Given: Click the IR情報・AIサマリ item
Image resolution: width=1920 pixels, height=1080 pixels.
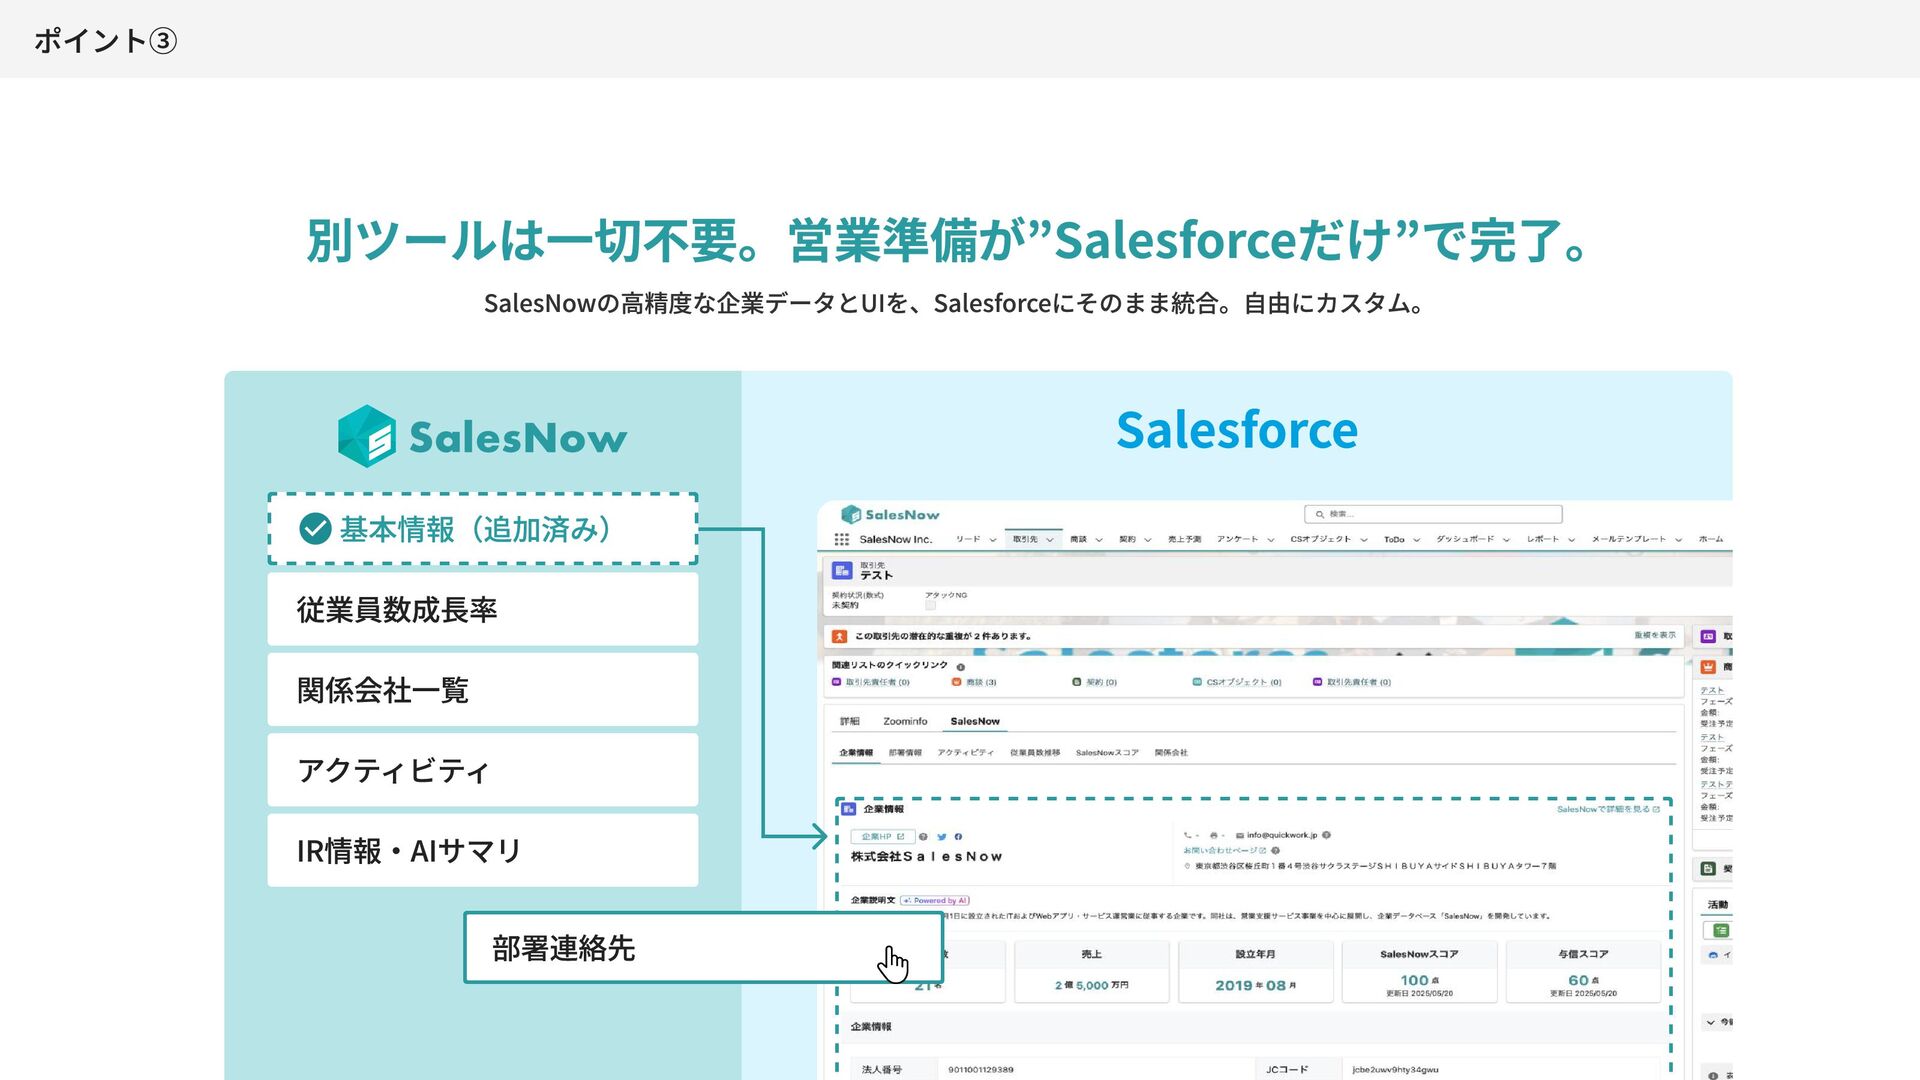Looking at the screenshot, I should coord(483,850).
